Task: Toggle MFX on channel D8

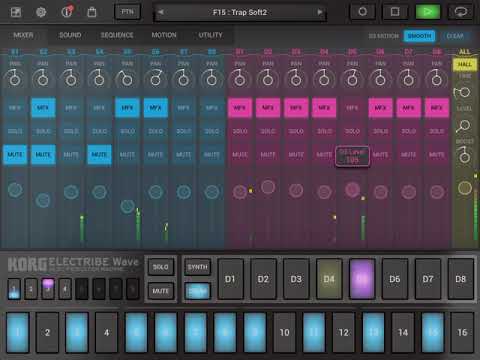Action: pos(437,108)
